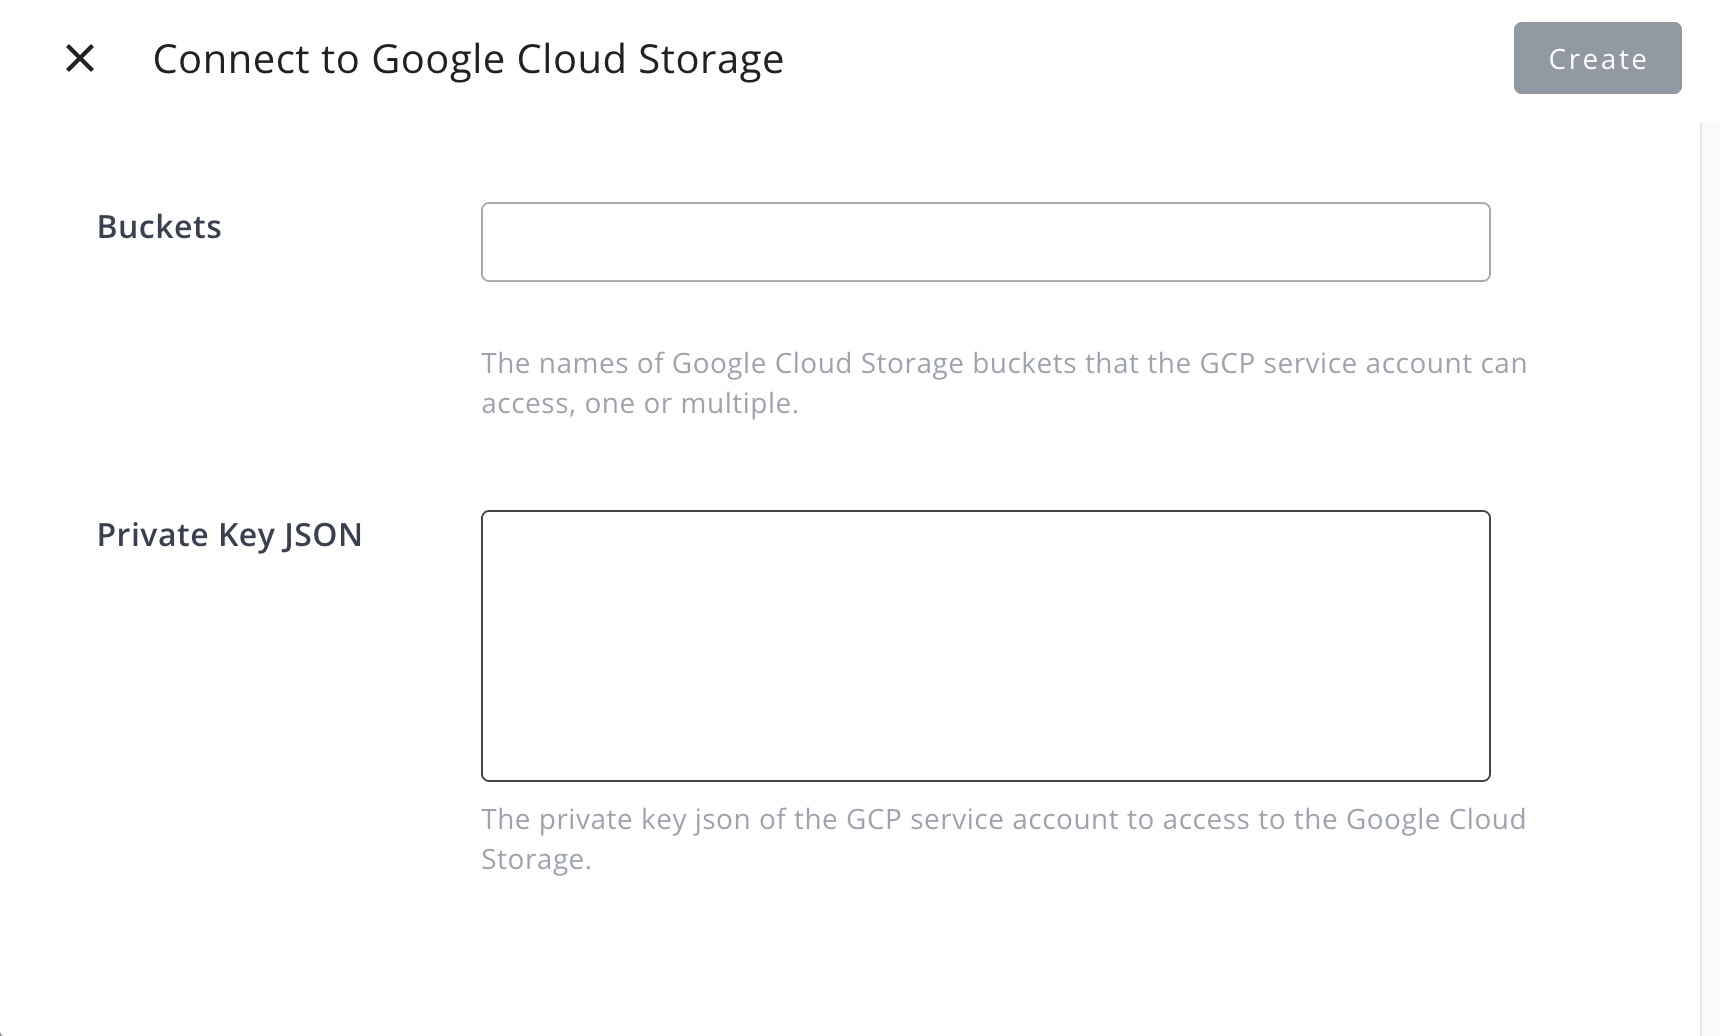Click the Private Key JSON label

[x=229, y=535]
